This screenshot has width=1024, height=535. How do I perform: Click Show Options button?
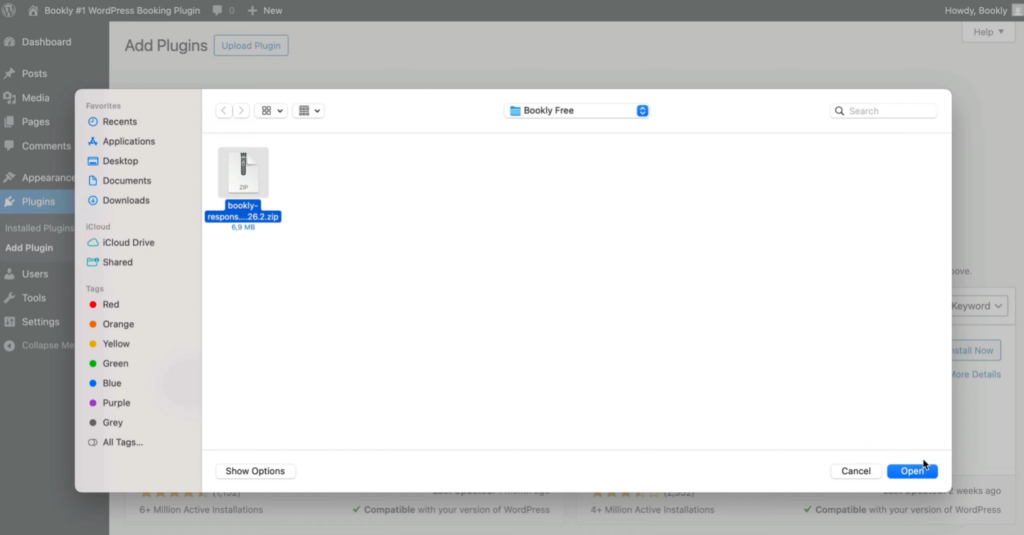click(x=255, y=471)
